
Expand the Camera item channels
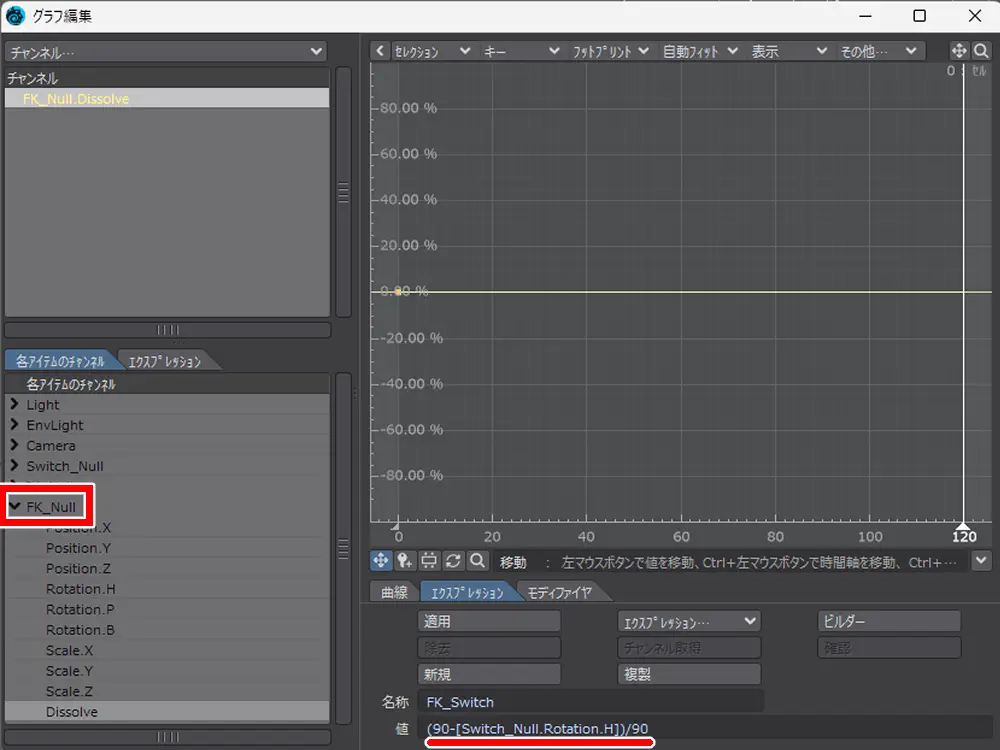click(15, 446)
